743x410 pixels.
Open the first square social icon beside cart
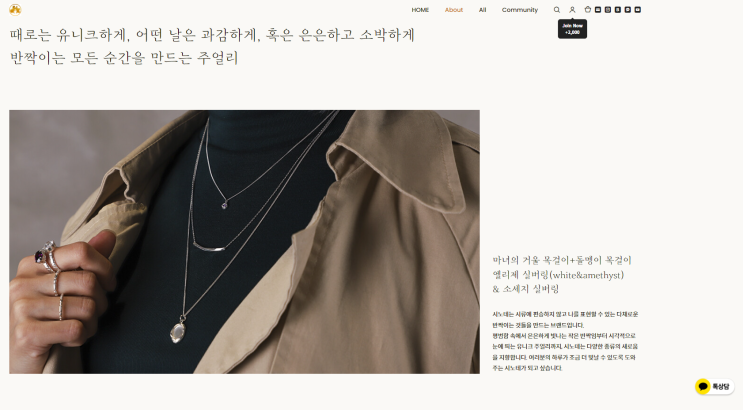pos(598,9)
